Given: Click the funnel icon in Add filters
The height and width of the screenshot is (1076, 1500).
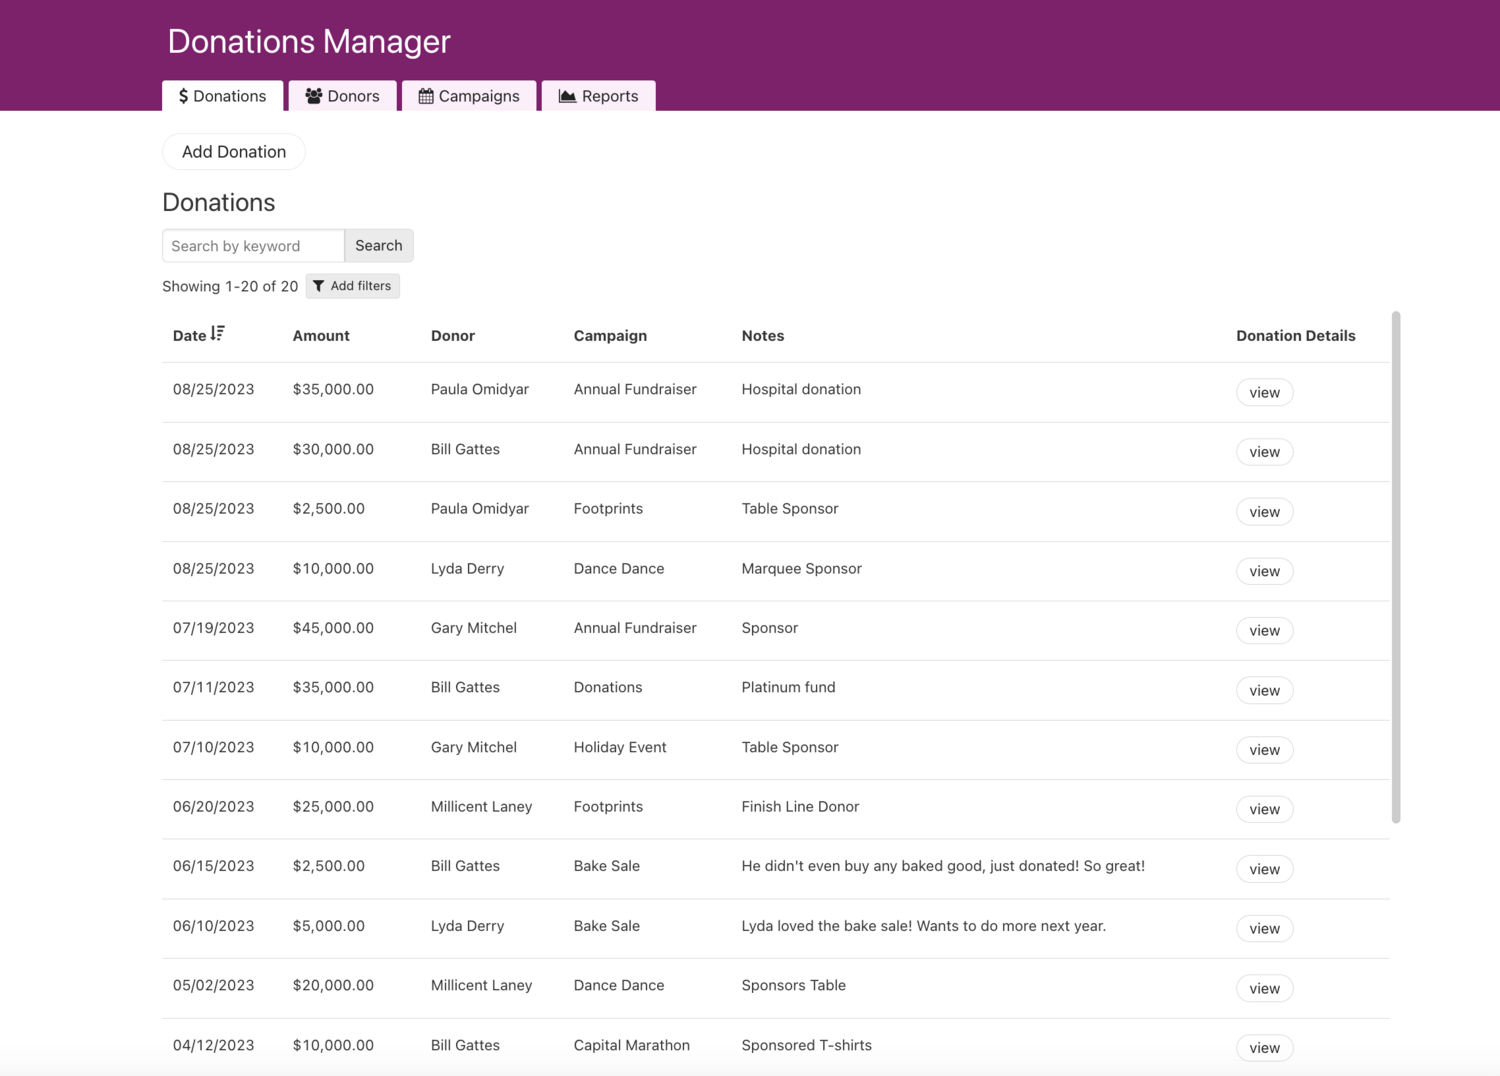Looking at the screenshot, I should pos(318,286).
